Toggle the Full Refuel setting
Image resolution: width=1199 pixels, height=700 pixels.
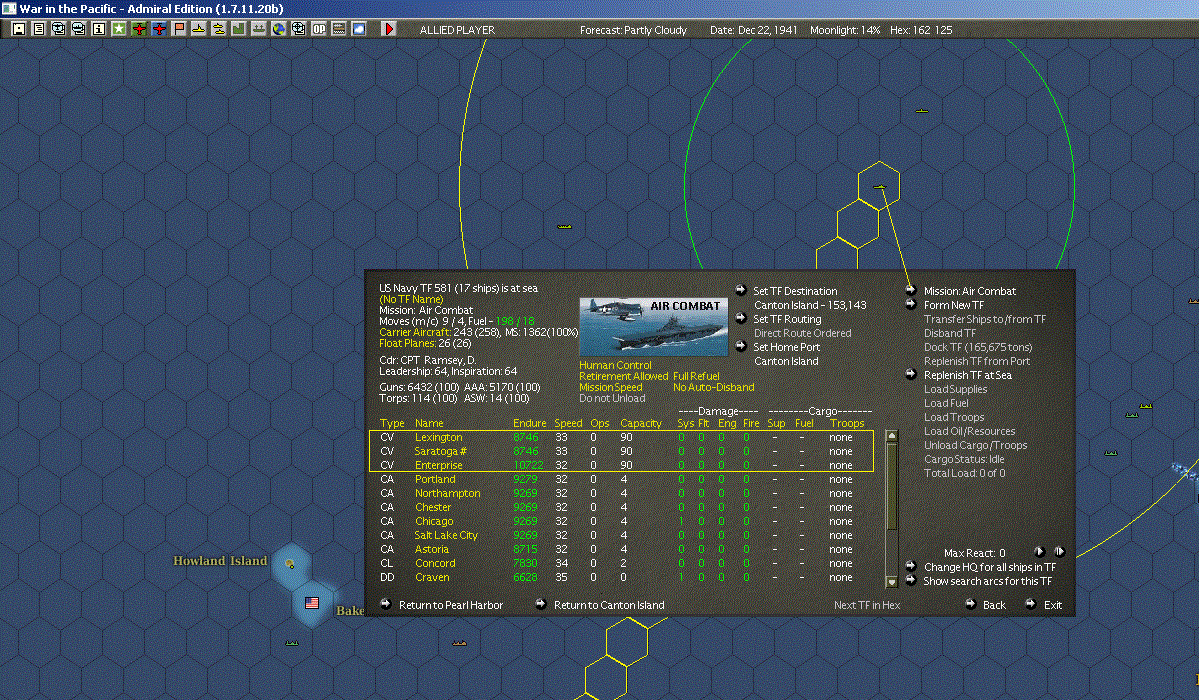click(696, 376)
